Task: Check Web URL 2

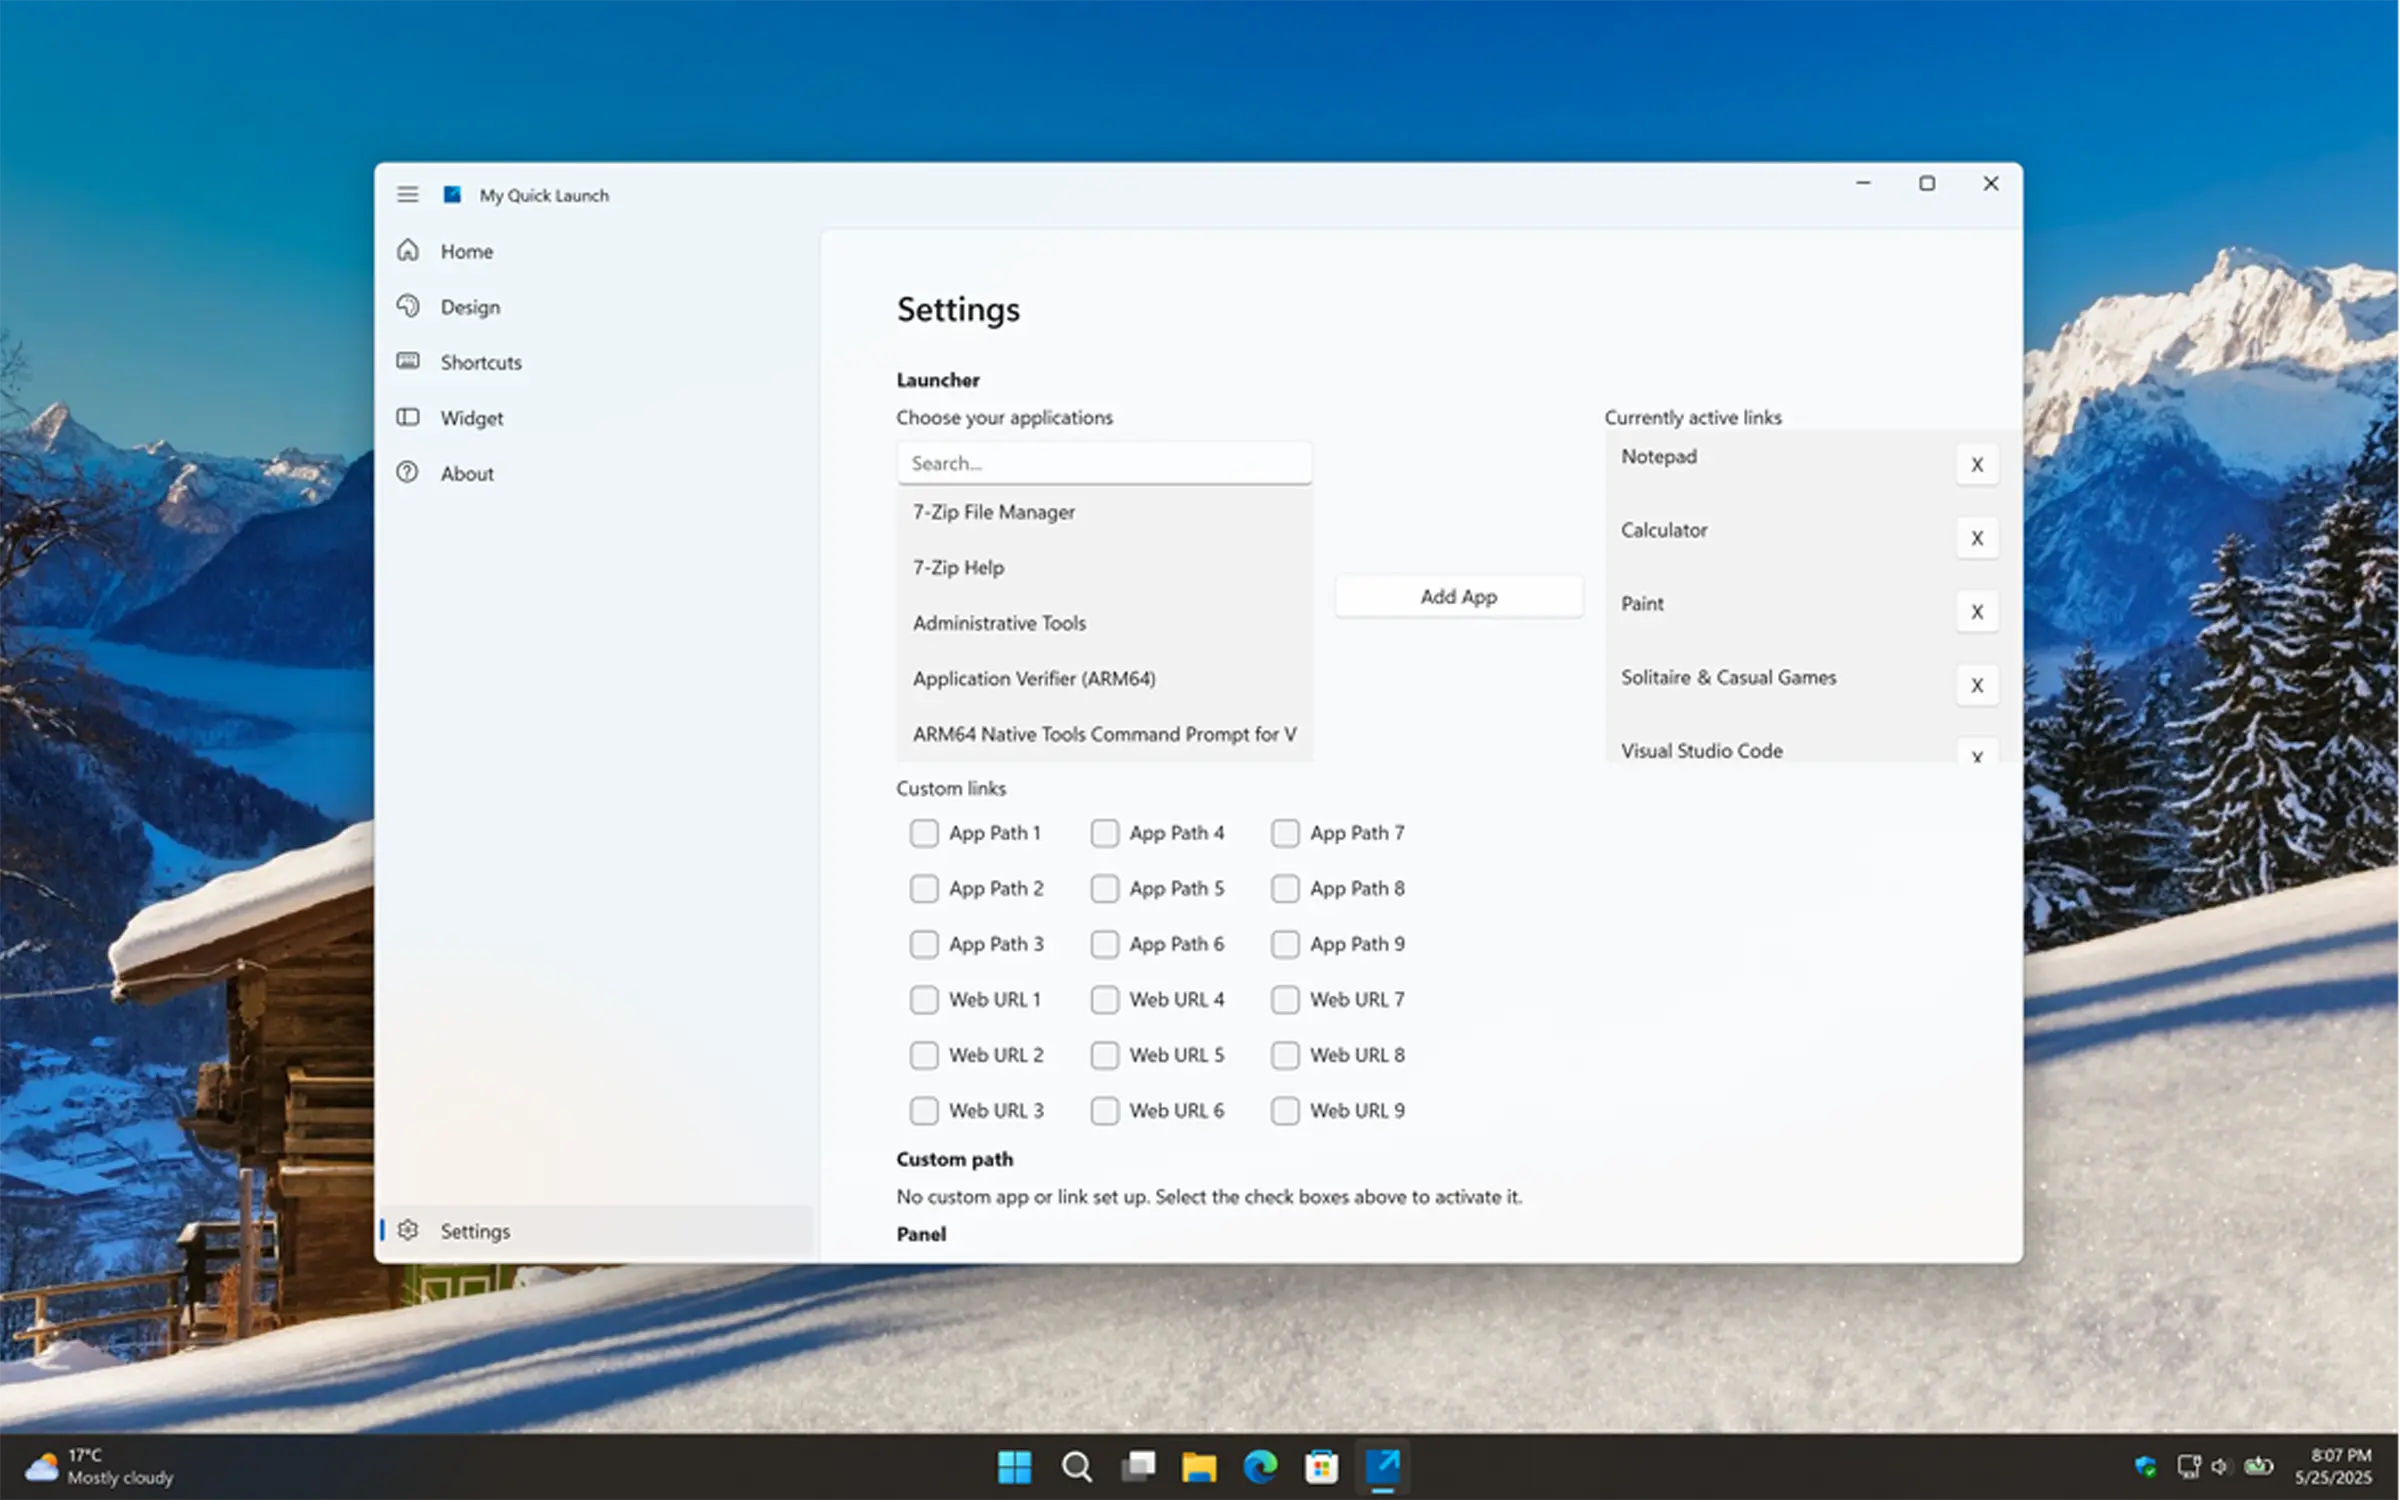Action: 924,1055
